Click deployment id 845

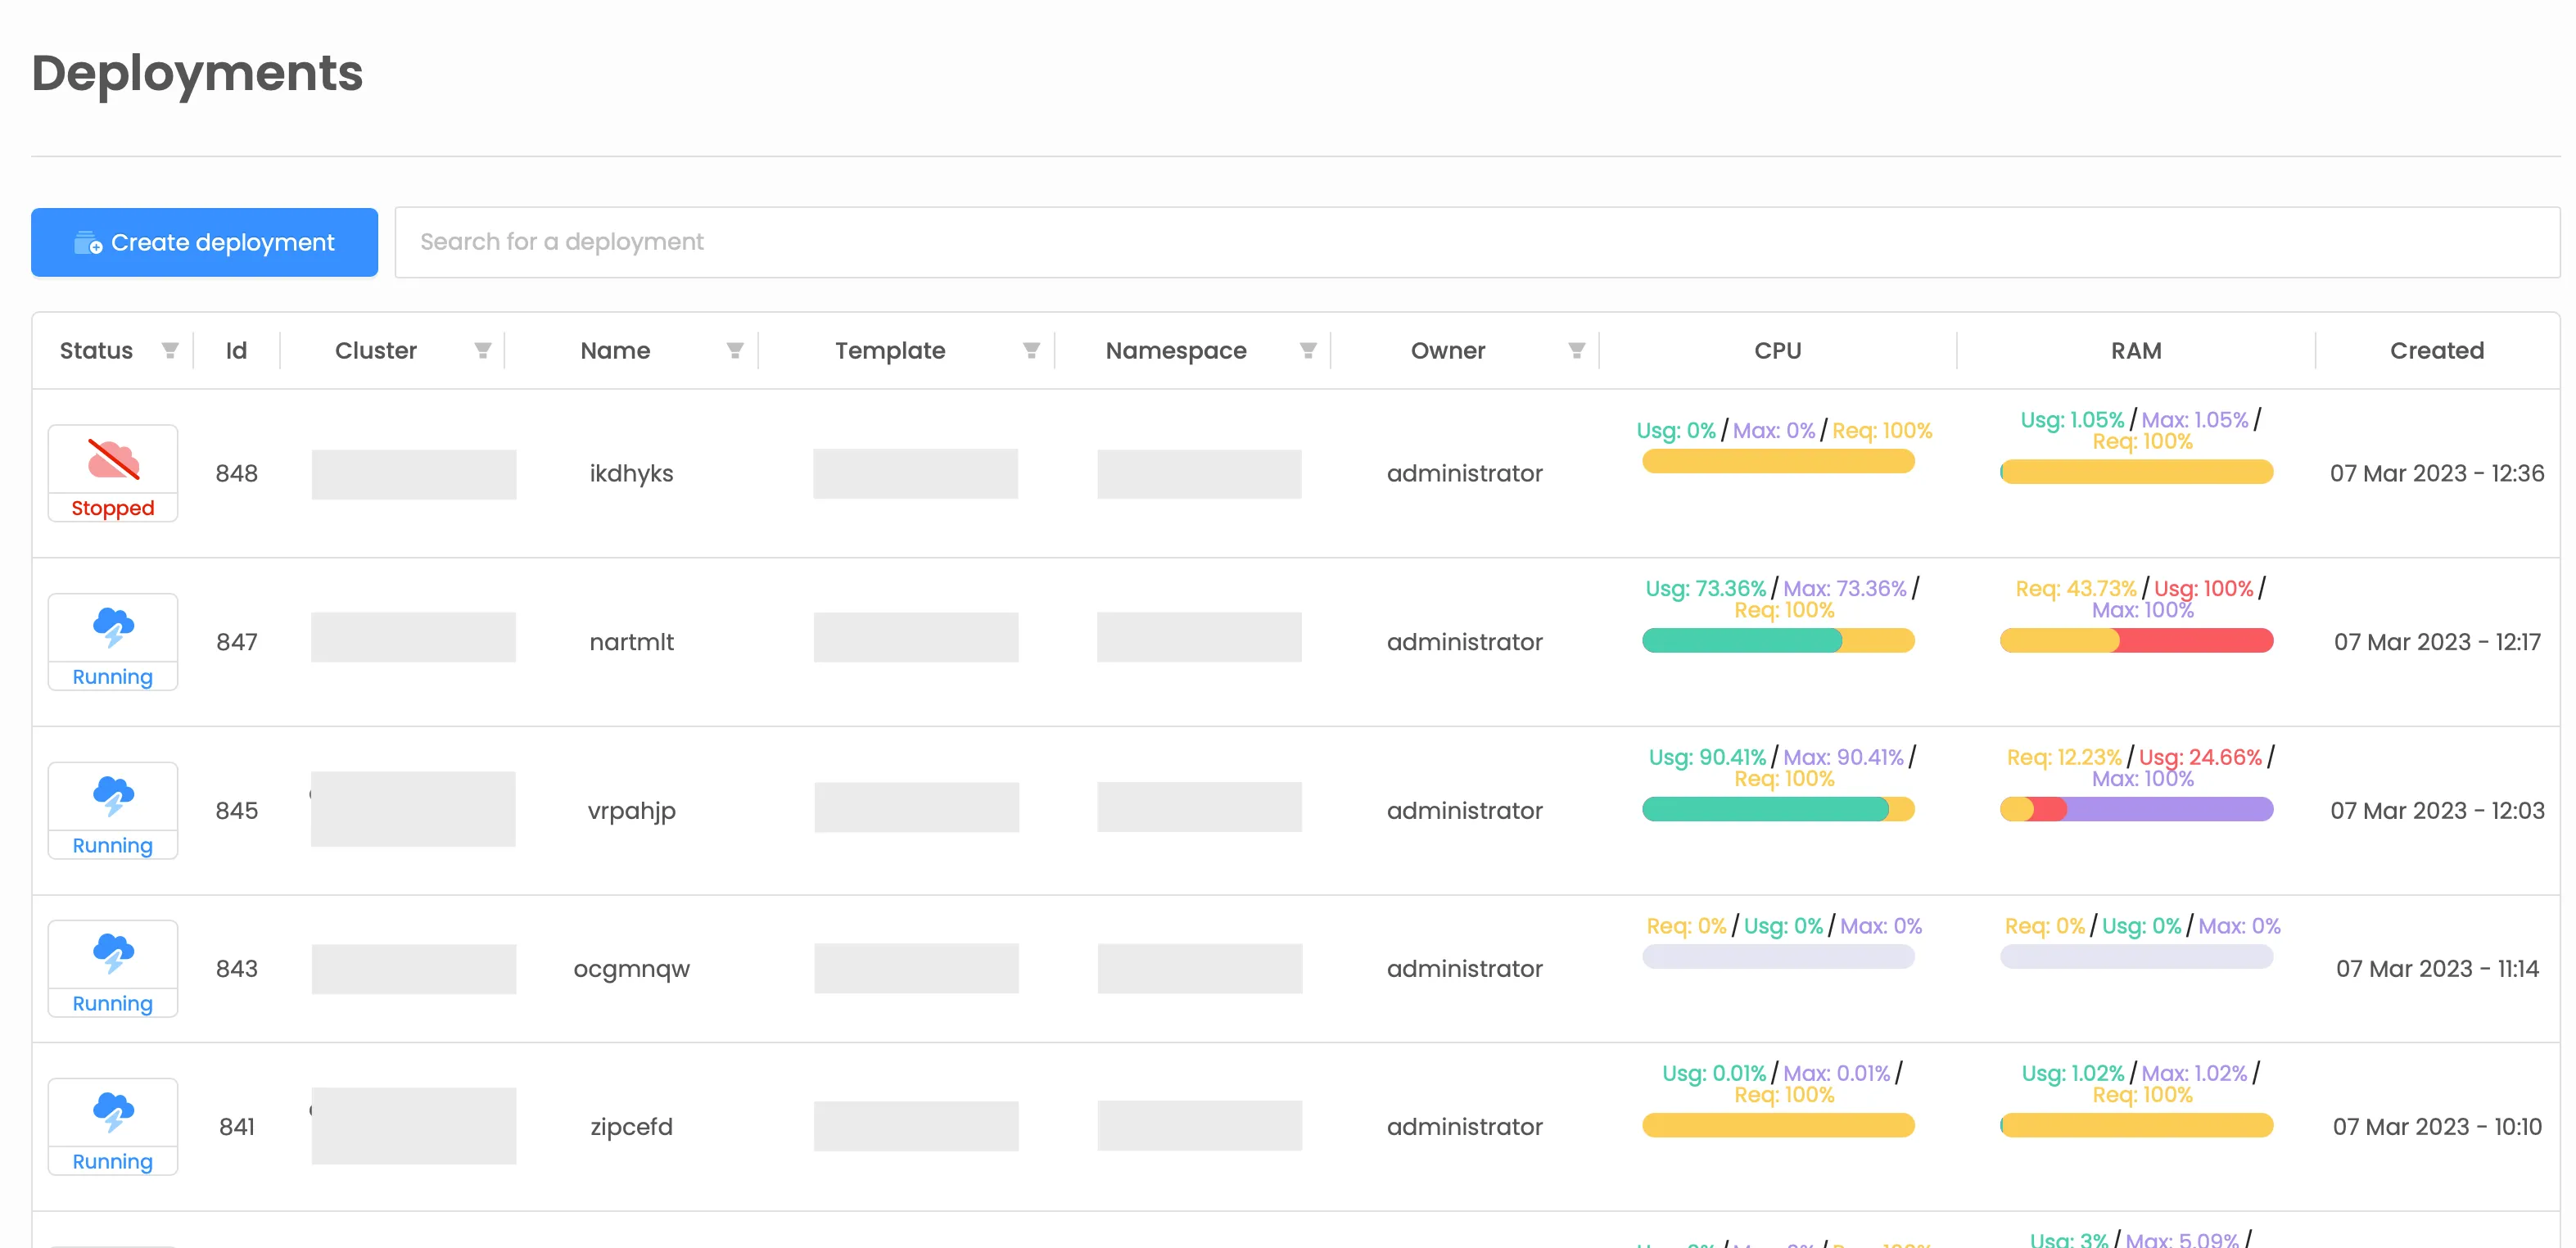(x=237, y=811)
